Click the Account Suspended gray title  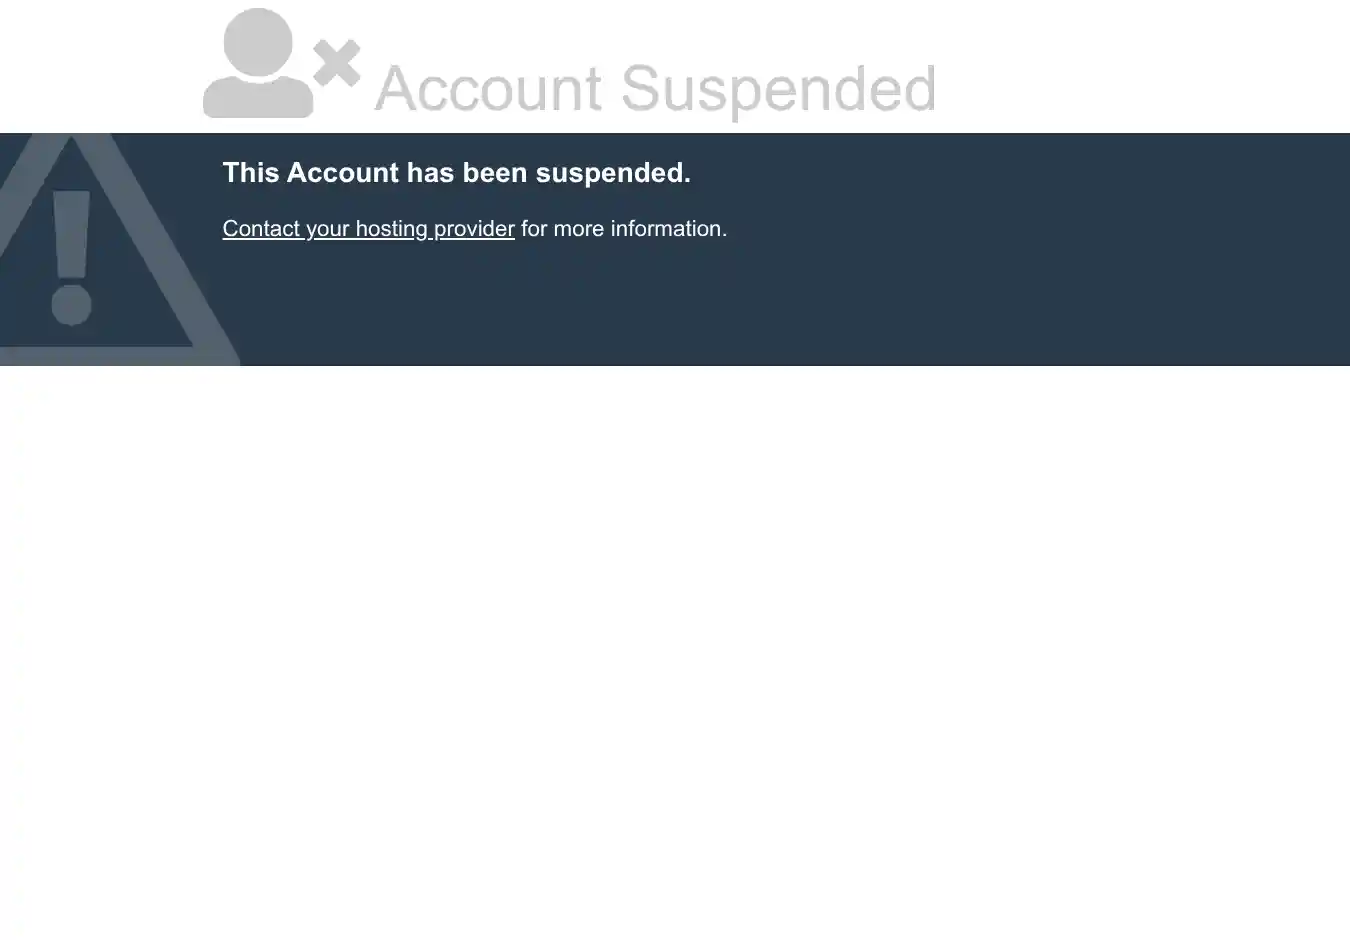[x=655, y=88]
